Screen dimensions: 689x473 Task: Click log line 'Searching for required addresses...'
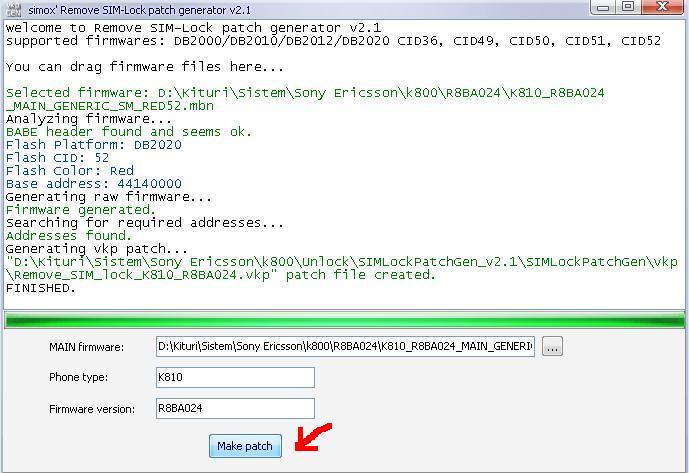coord(145,222)
